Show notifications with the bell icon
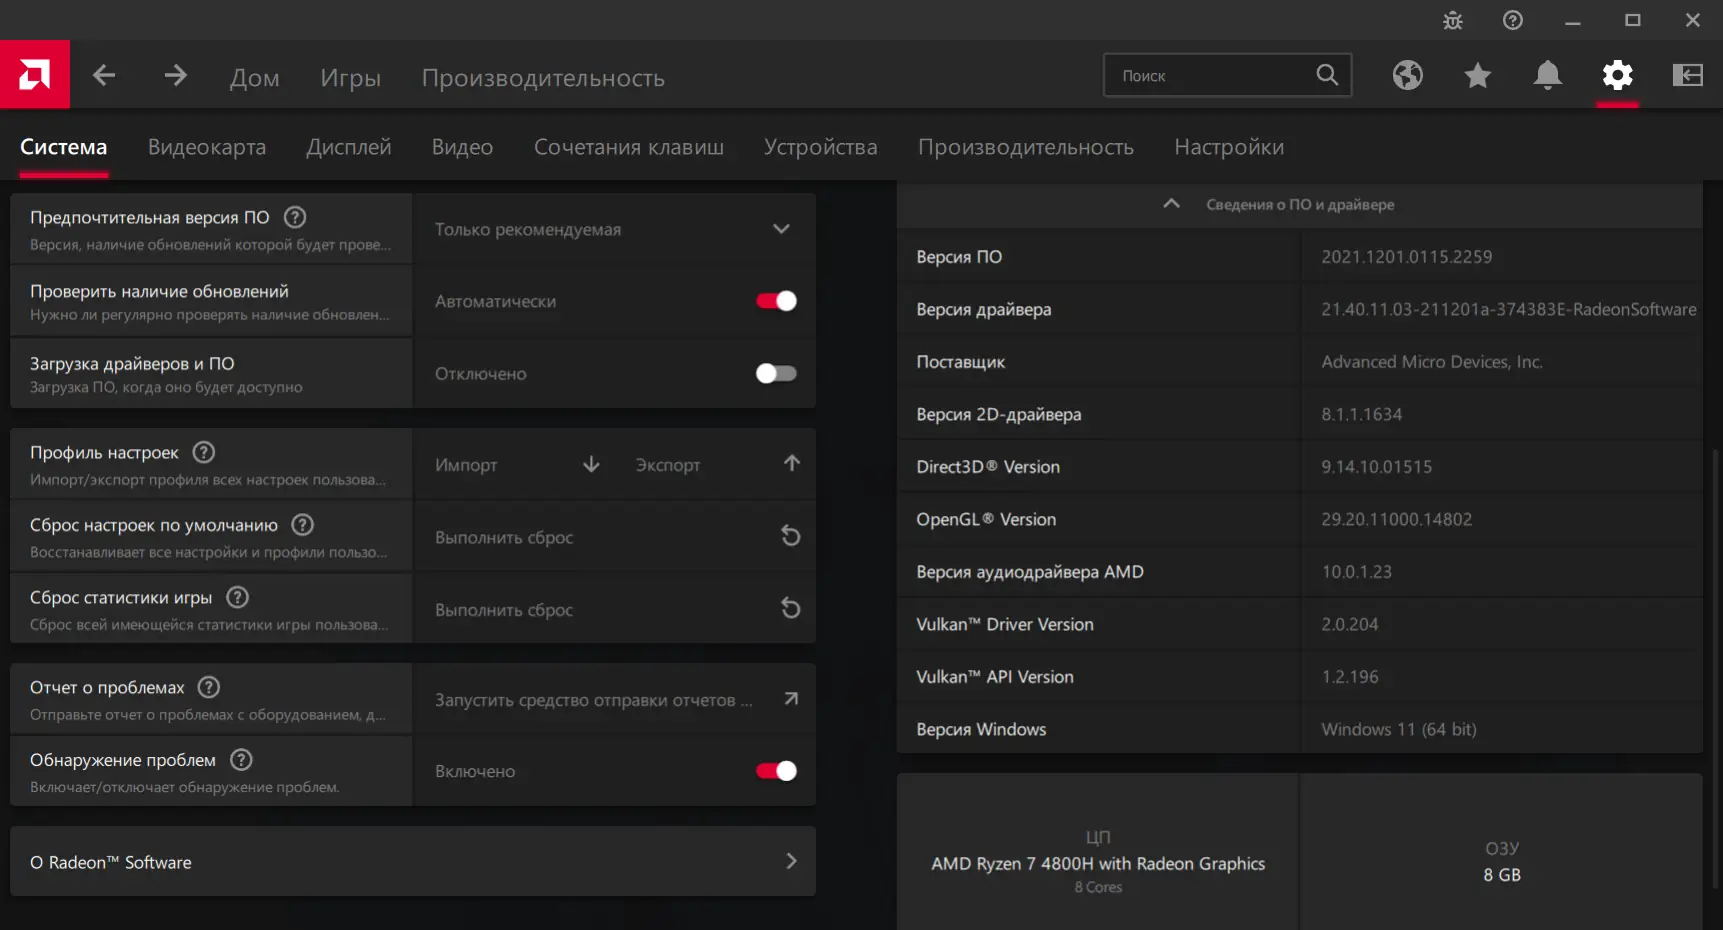The image size is (1723, 930). coord(1547,75)
